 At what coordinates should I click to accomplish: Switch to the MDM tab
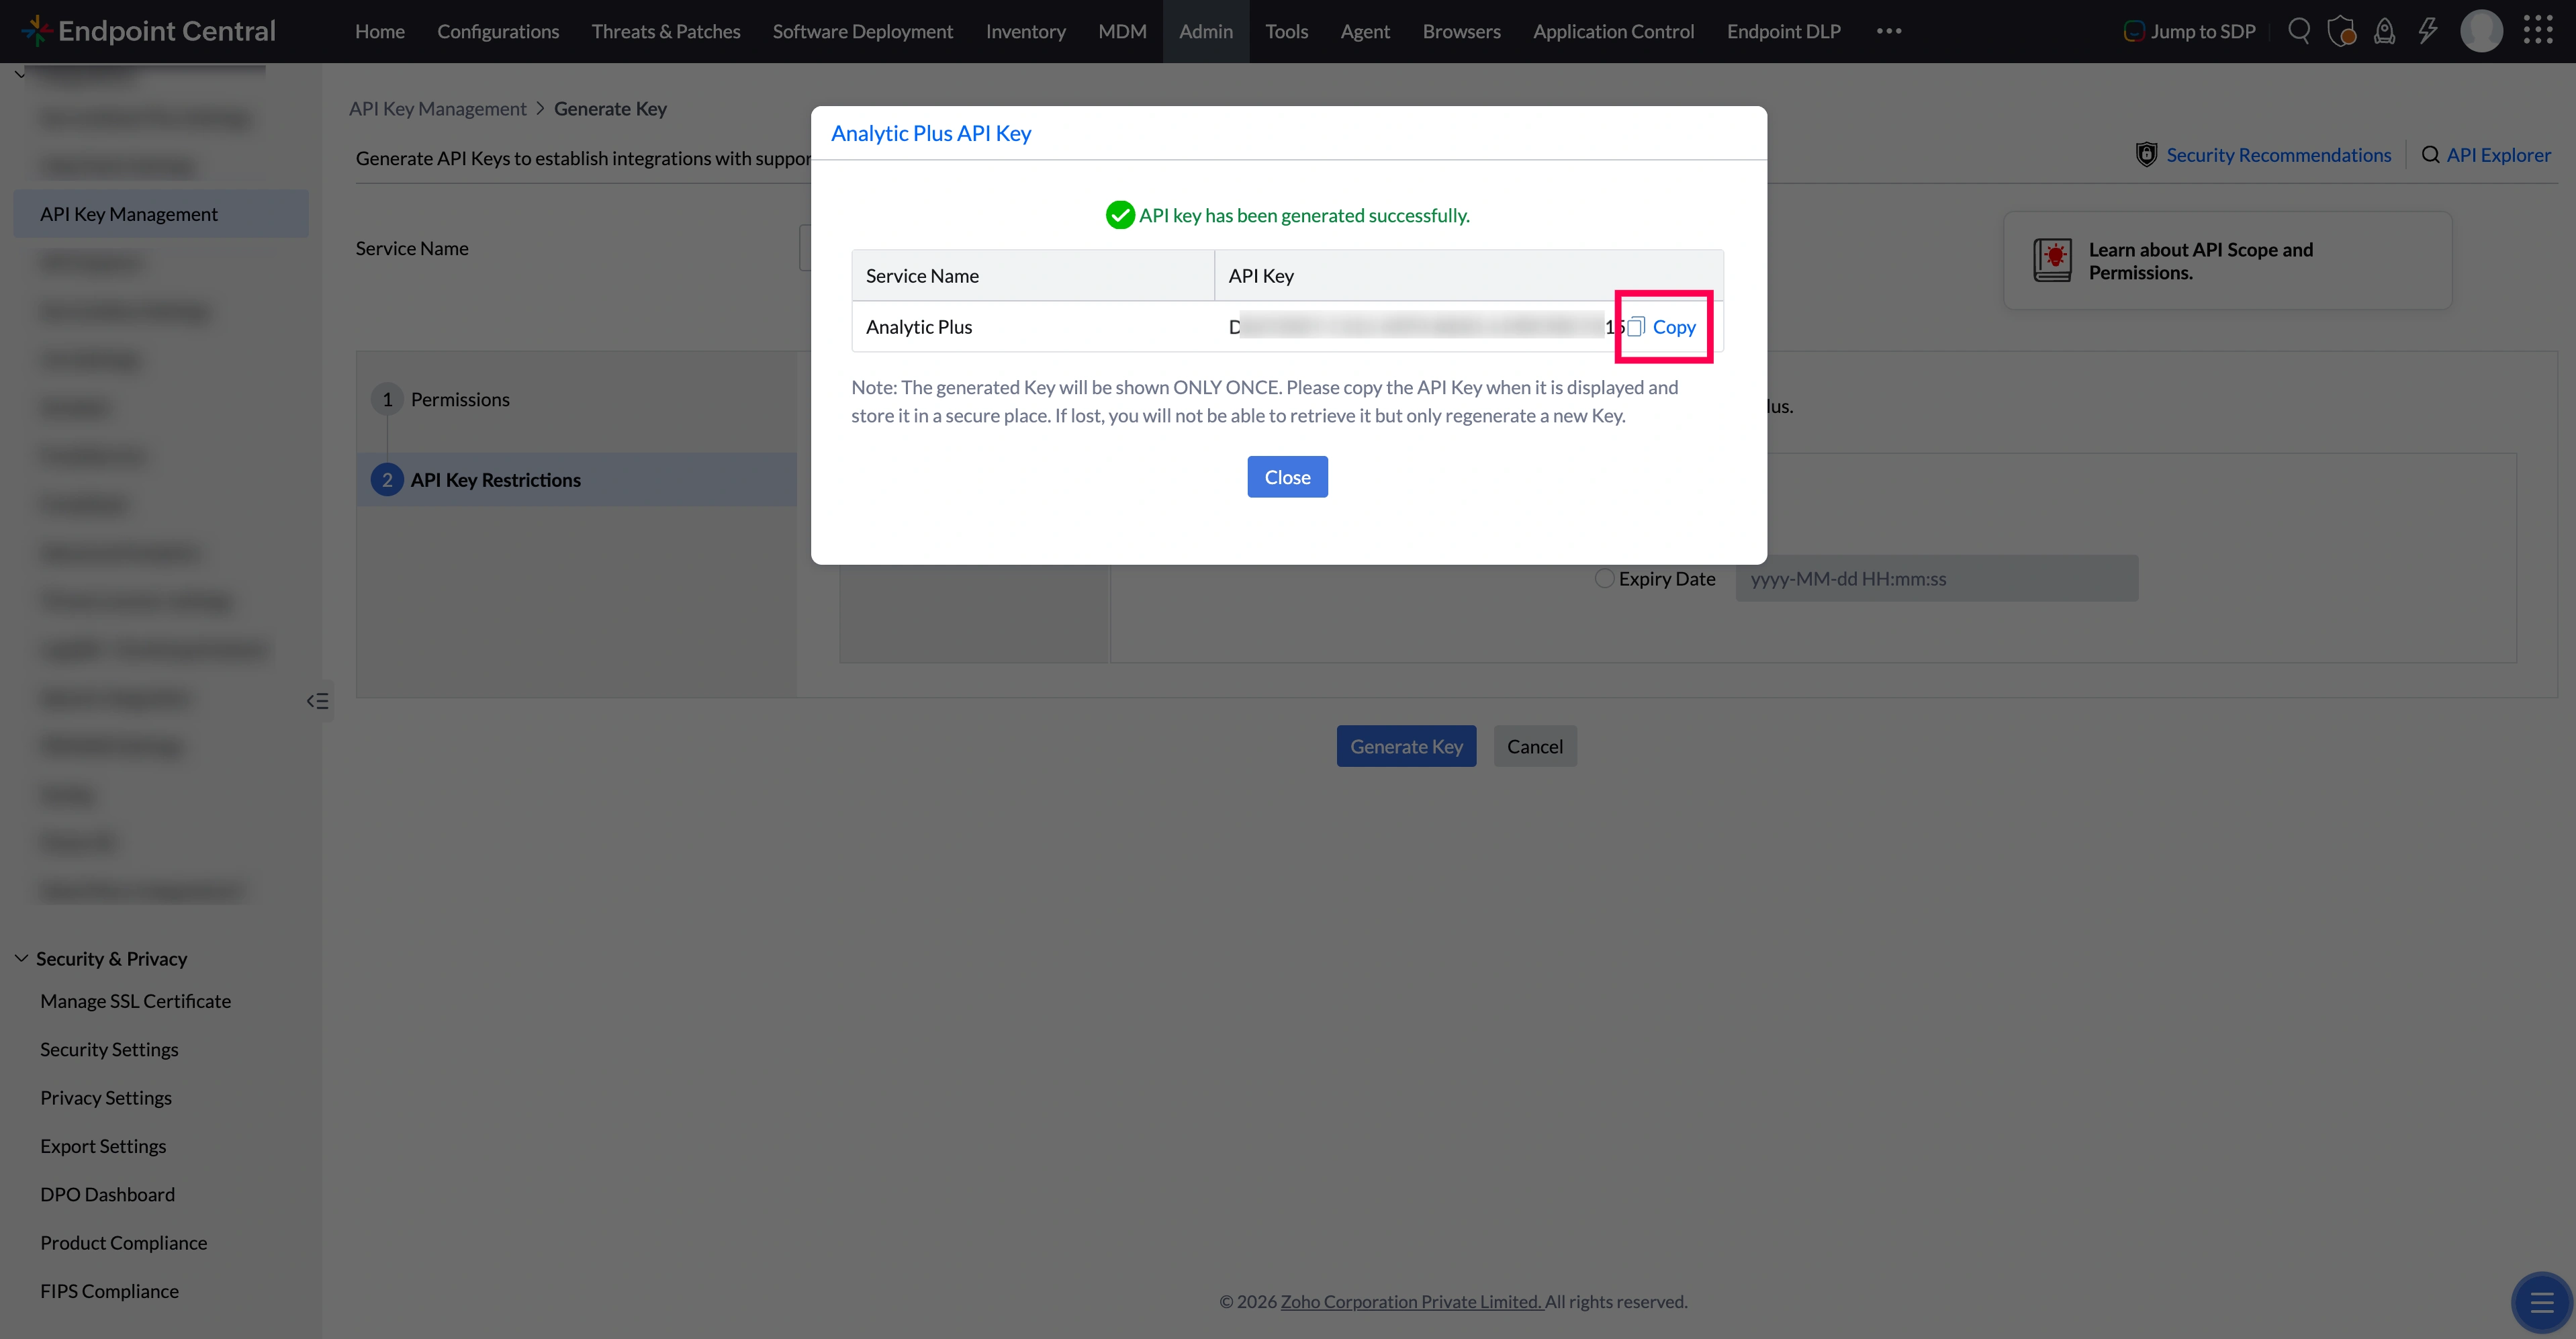[x=1122, y=31]
